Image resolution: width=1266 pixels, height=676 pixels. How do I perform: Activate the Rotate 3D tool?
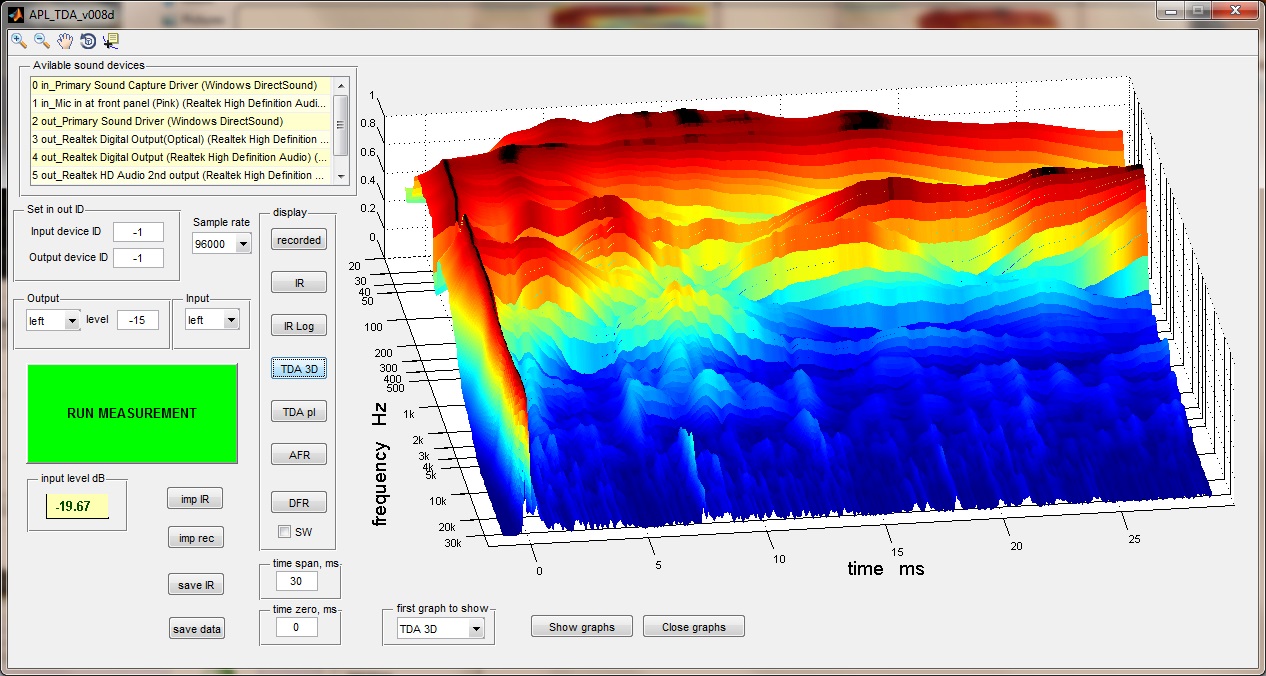(x=88, y=40)
